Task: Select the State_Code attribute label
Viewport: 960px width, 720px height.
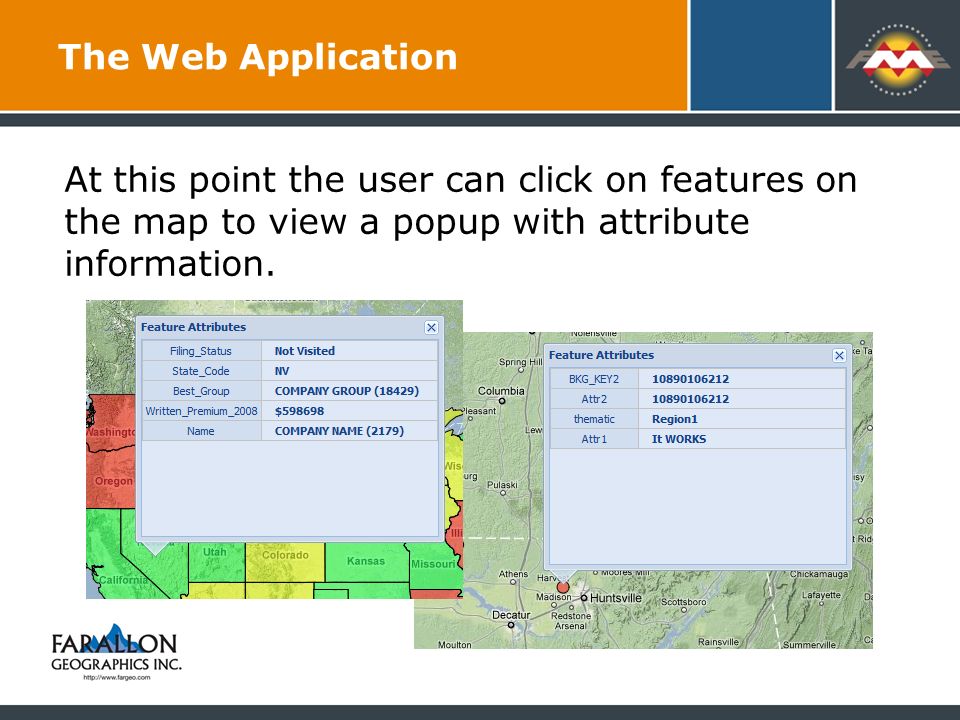Action: pyautogui.click(x=201, y=371)
